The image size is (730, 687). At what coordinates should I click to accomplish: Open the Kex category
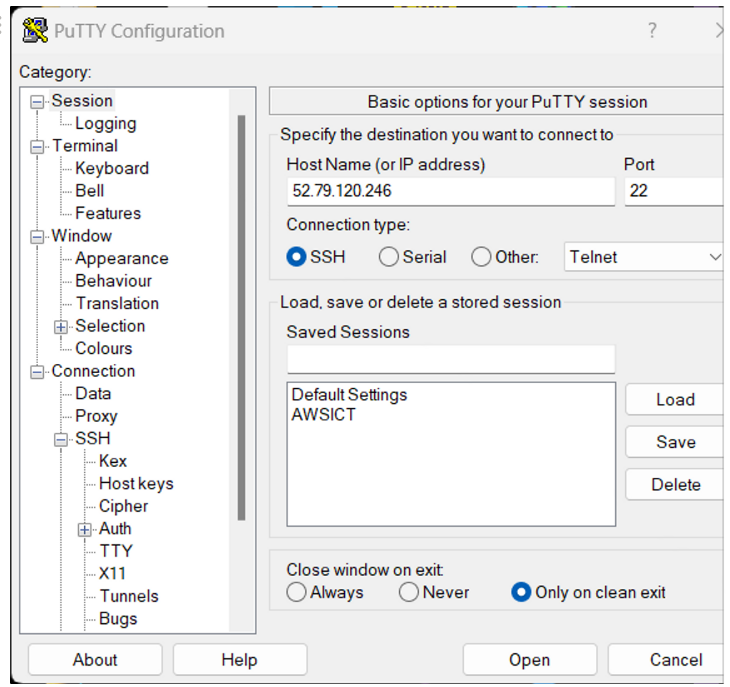pos(113,461)
